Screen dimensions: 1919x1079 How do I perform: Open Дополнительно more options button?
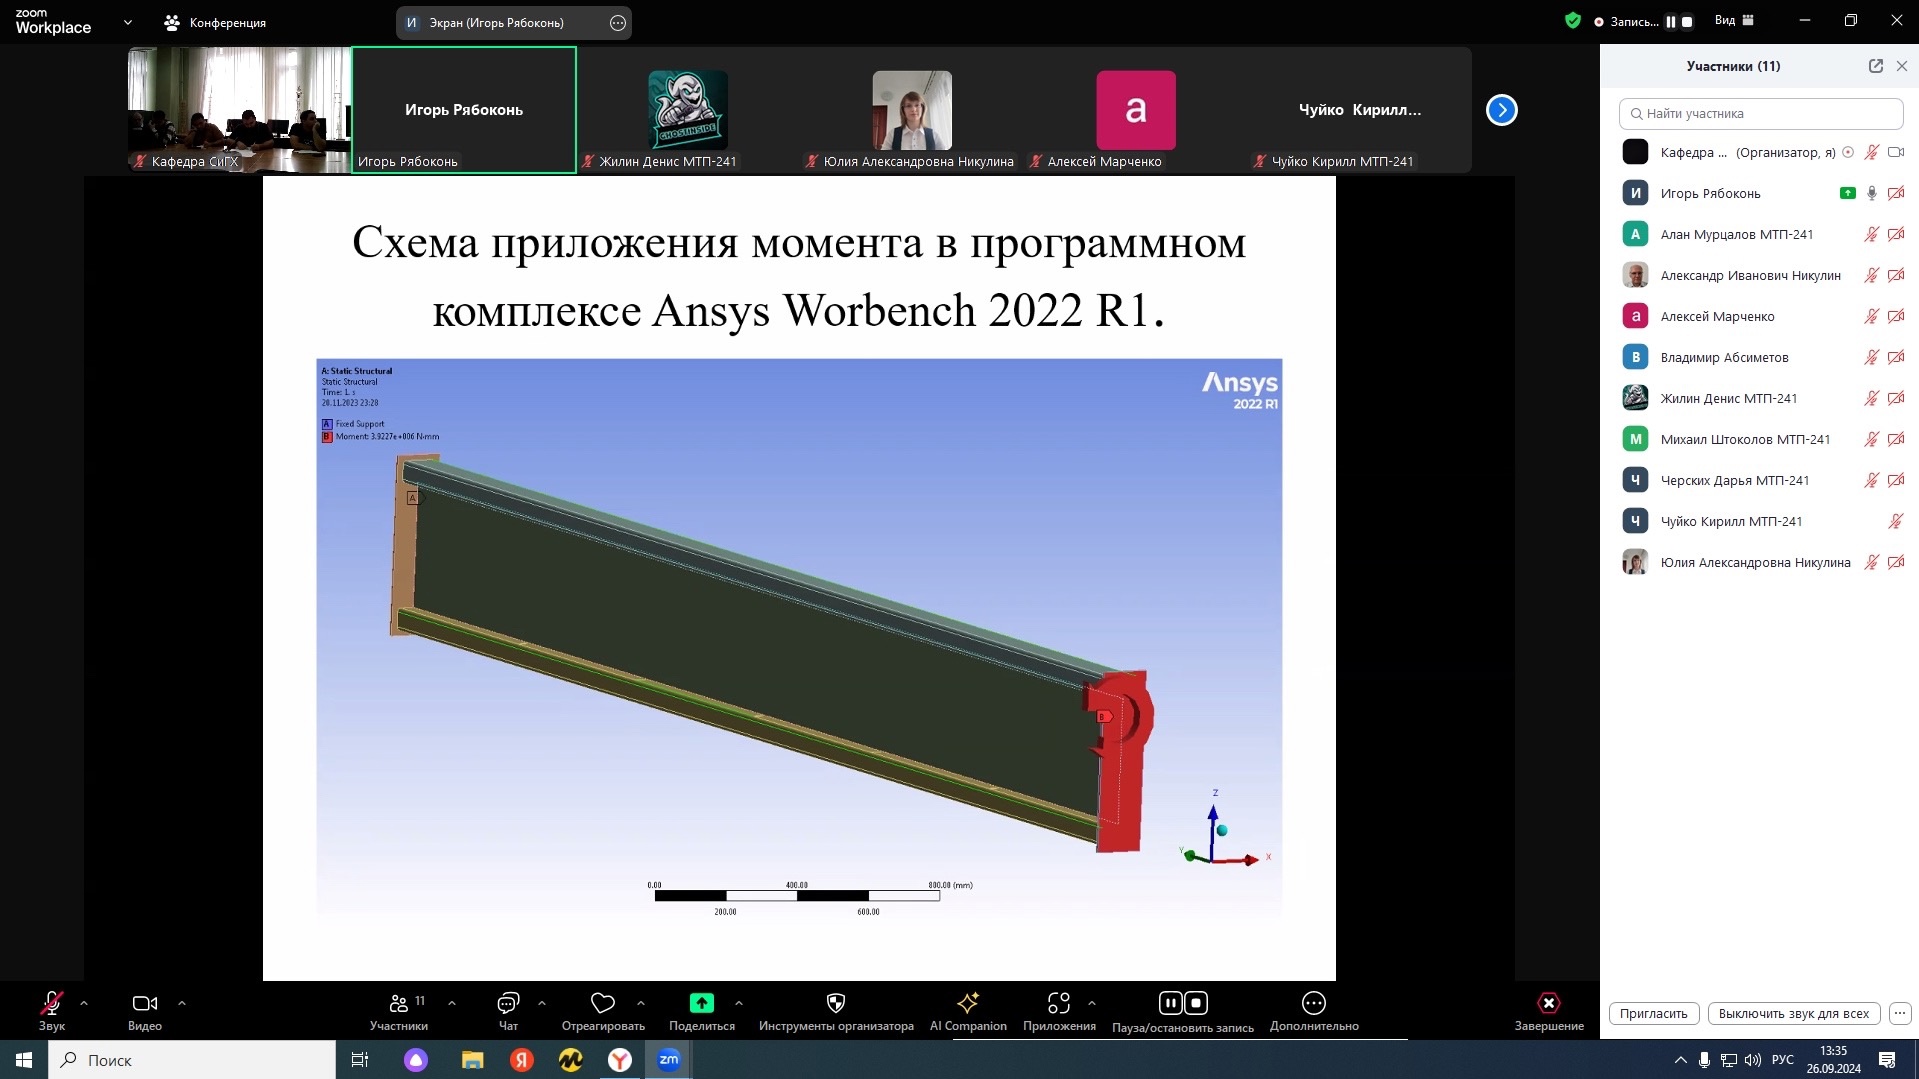click(1314, 1011)
